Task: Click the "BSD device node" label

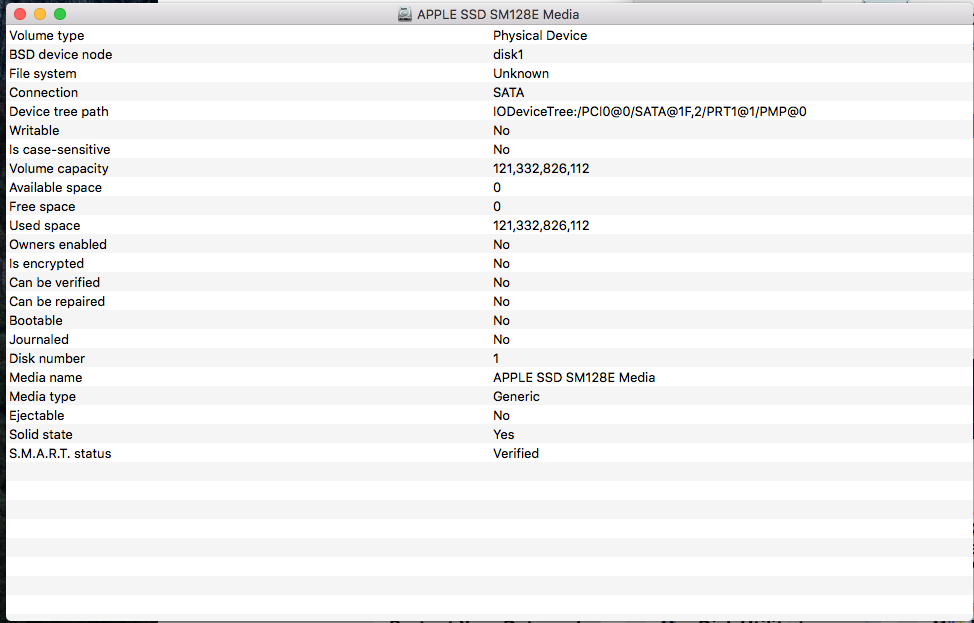Action: pos(61,55)
